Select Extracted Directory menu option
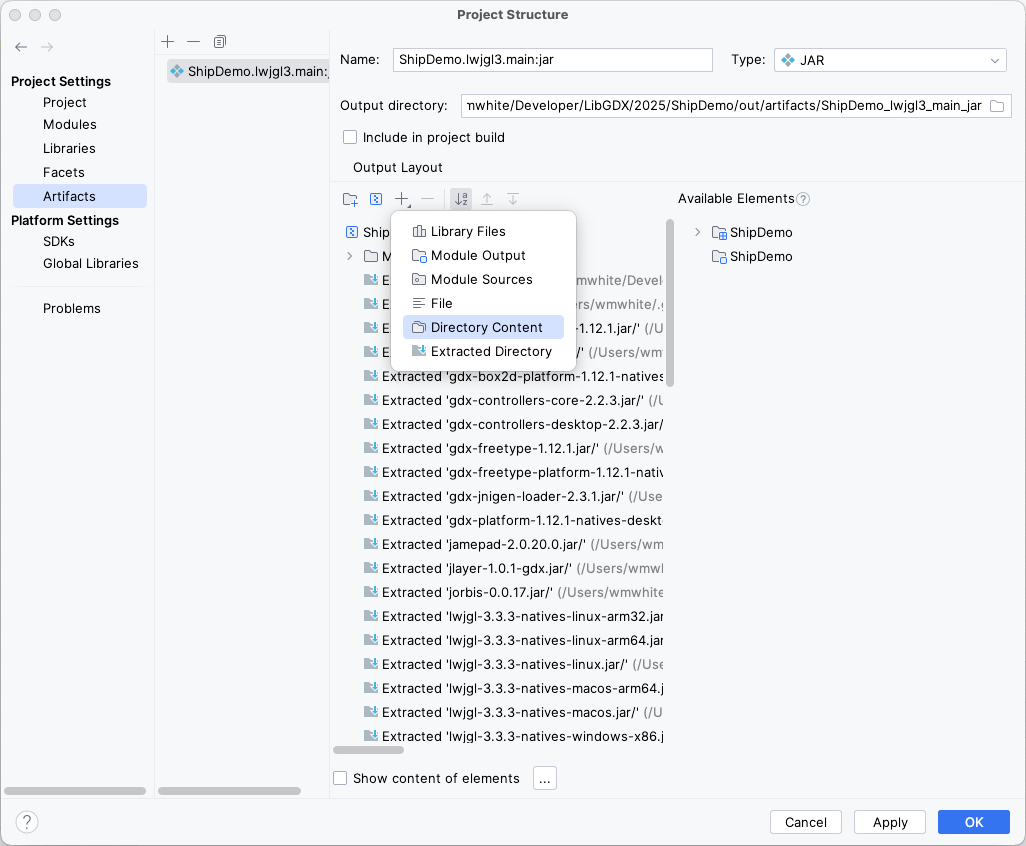The width and height of the screenshot is (1026, 846). (490, 351)
